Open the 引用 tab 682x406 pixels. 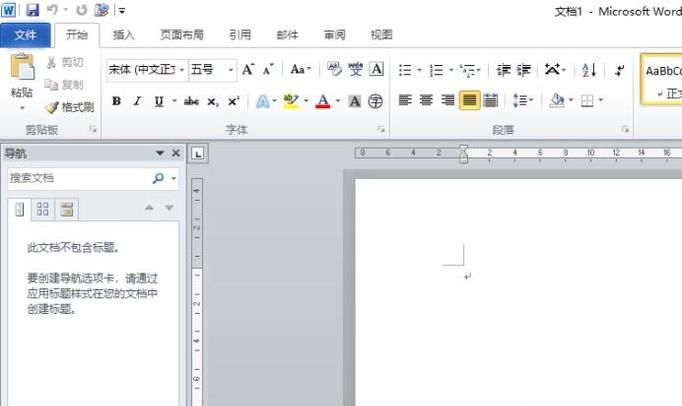point(240,35)
